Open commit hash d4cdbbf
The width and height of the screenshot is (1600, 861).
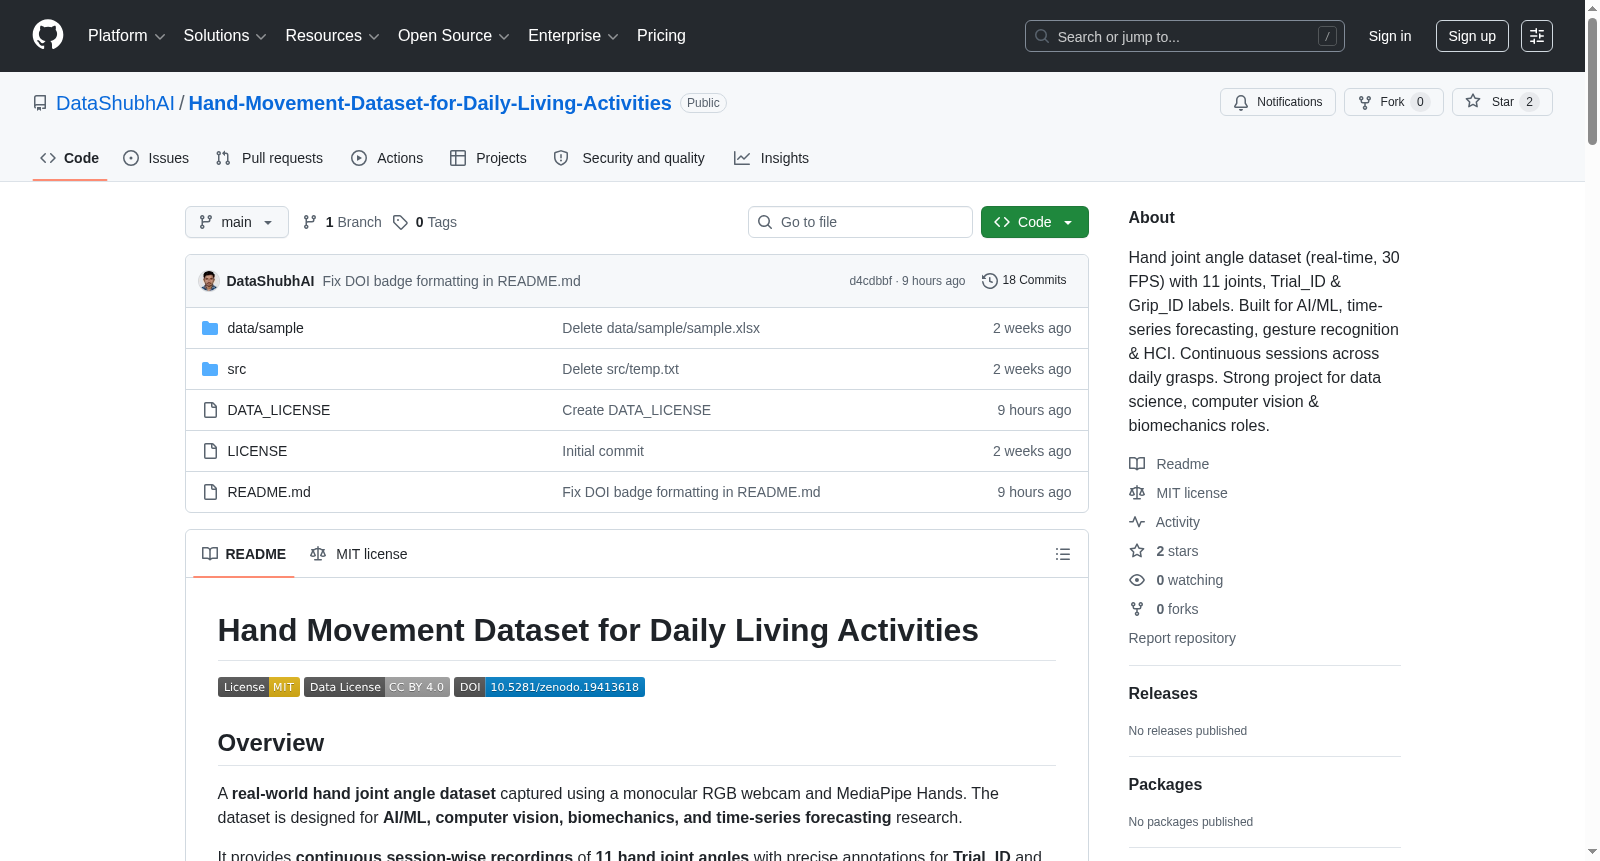click(x=871, y=281)
